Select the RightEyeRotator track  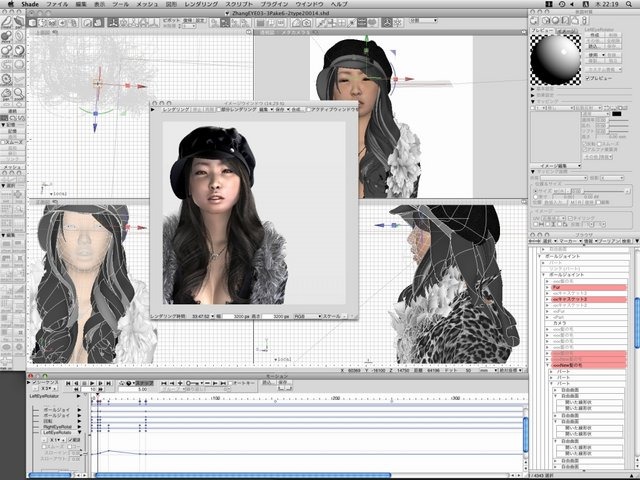[x=55, y=425]
